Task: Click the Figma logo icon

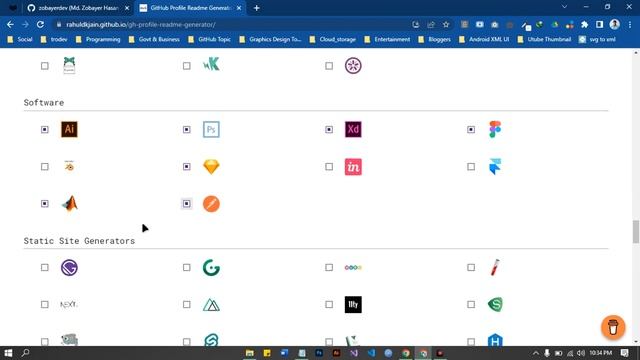Action: 495,129
